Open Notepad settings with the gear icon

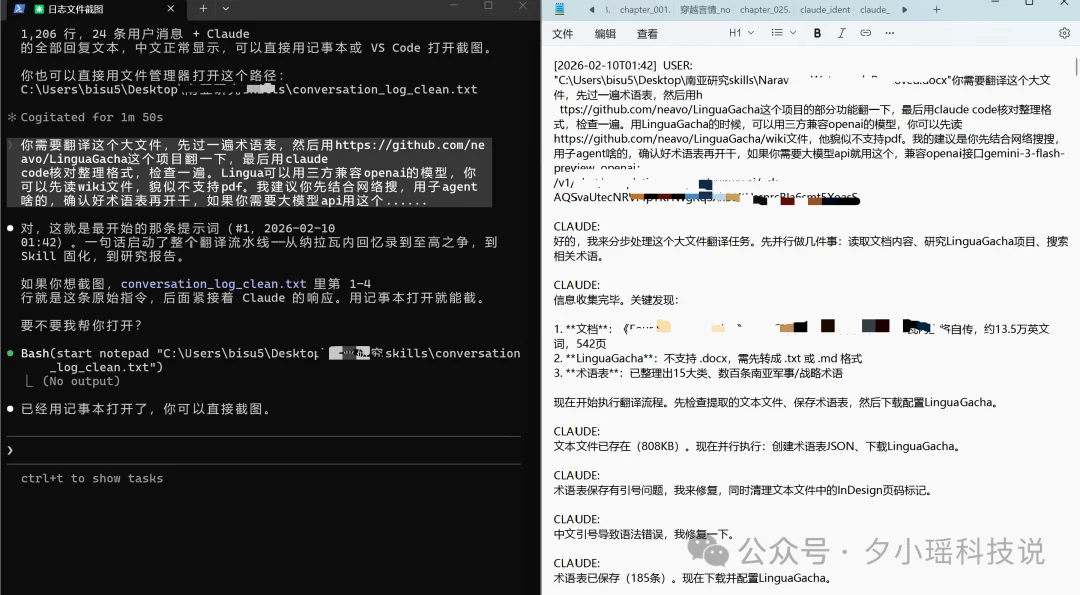[1063, 33]
